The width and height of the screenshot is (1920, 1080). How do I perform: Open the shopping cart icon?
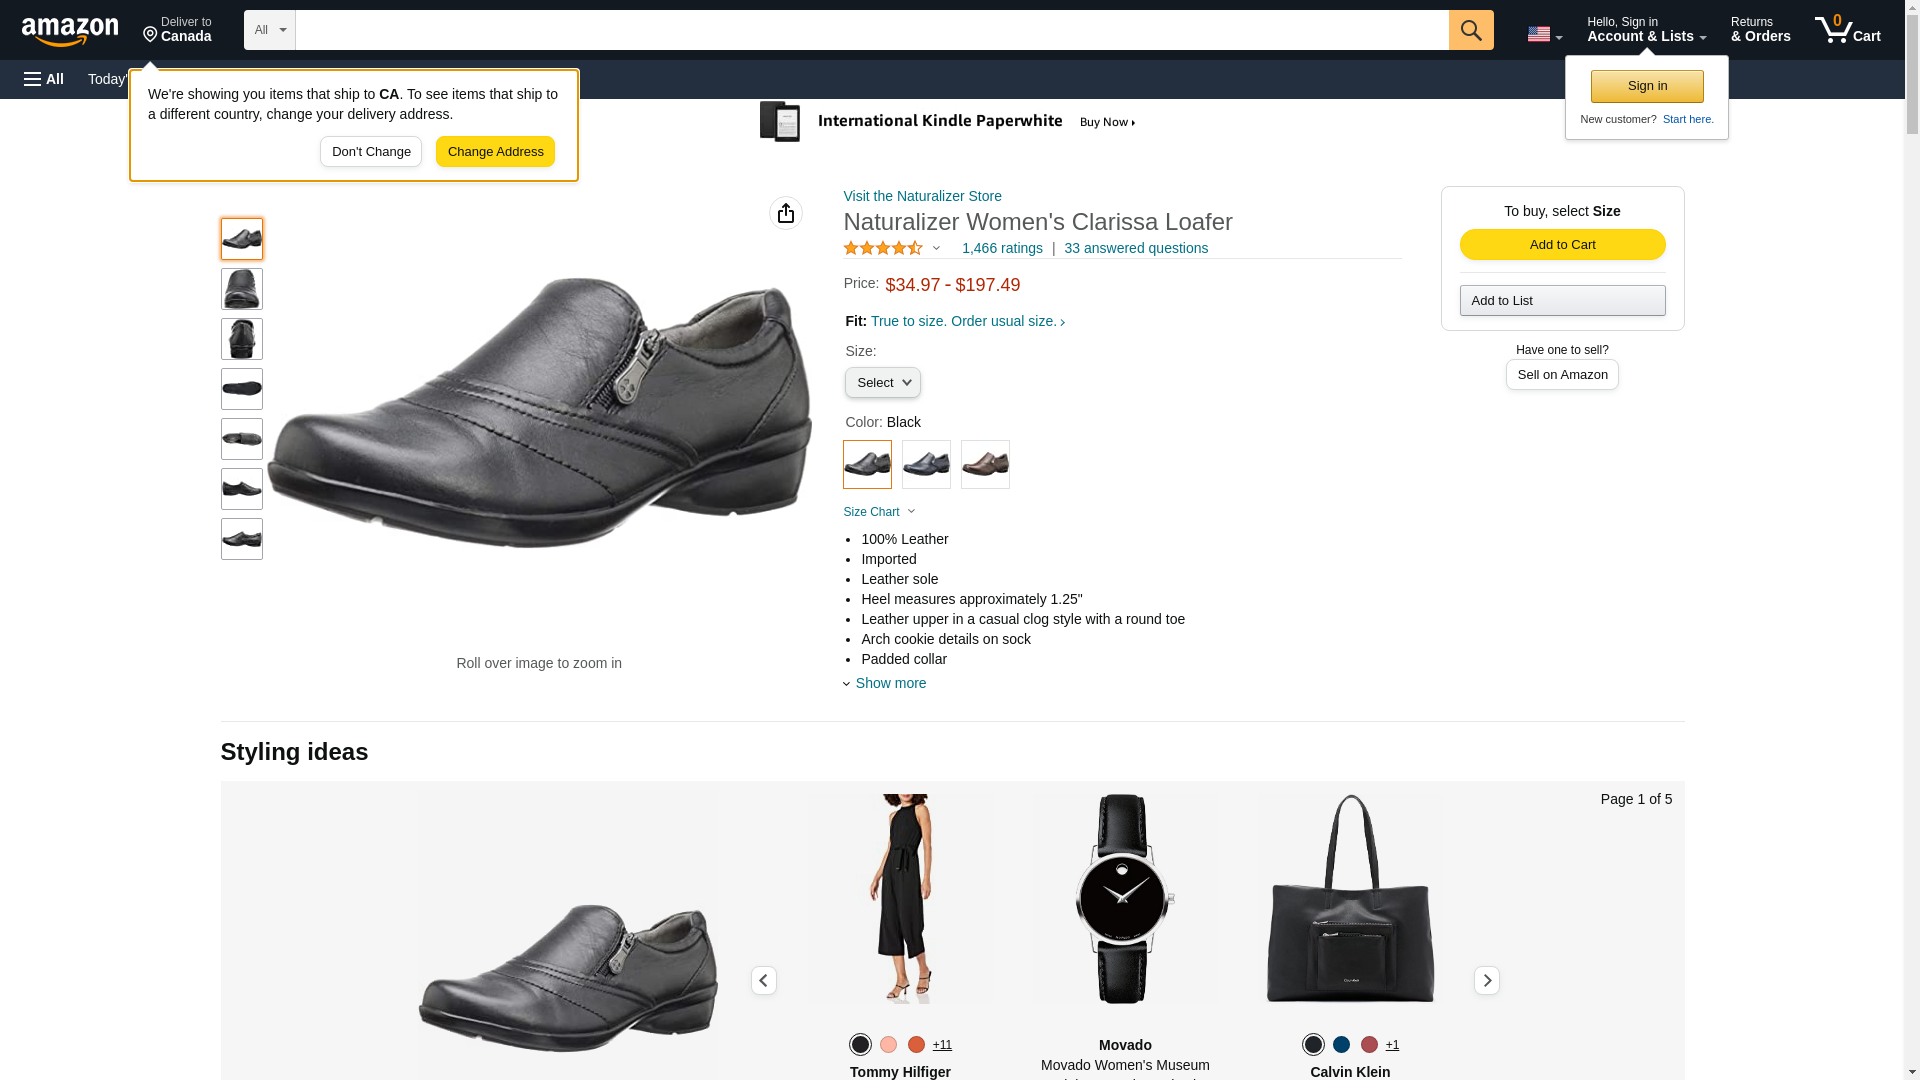click(x=1847, y=30)
